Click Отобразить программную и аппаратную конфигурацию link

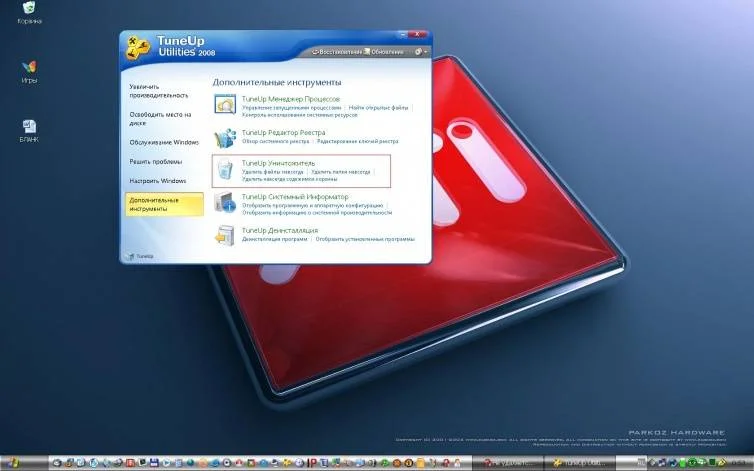[x=313, y=205]
